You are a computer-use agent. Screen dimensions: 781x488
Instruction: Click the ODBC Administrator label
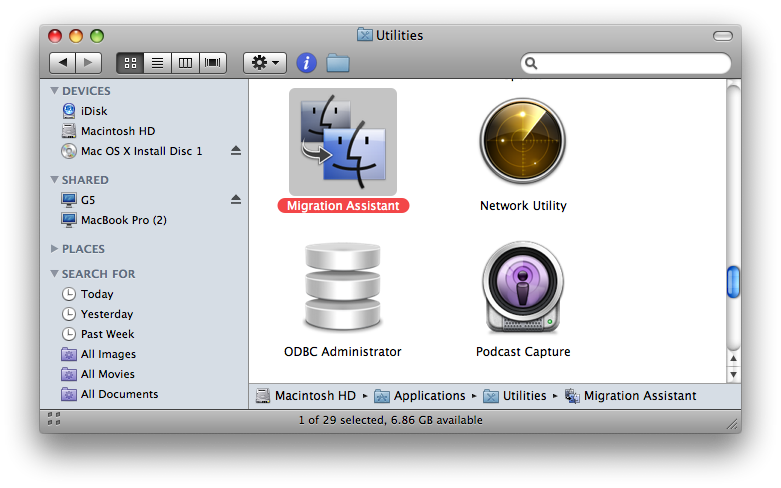pos(343,352)
